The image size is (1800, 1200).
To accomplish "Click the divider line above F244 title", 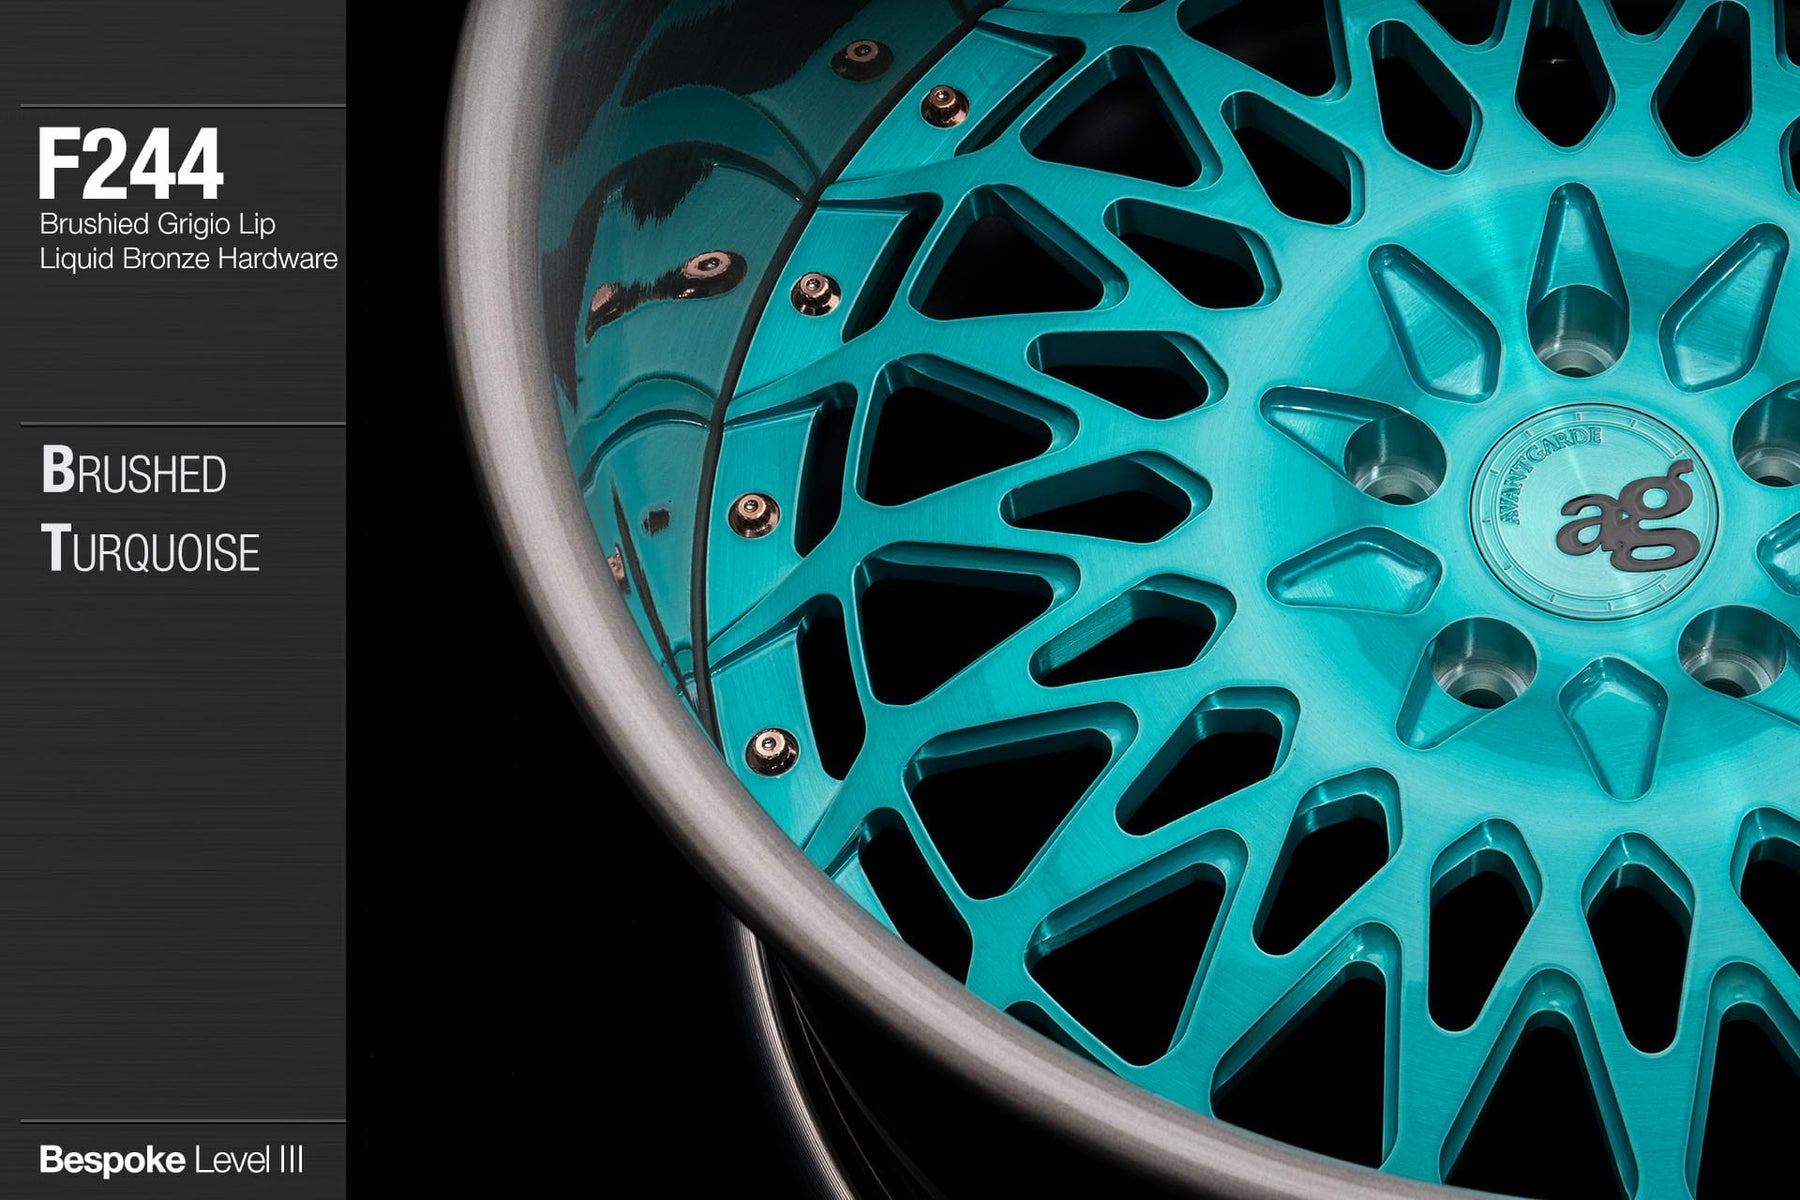I will pos(182,106).
